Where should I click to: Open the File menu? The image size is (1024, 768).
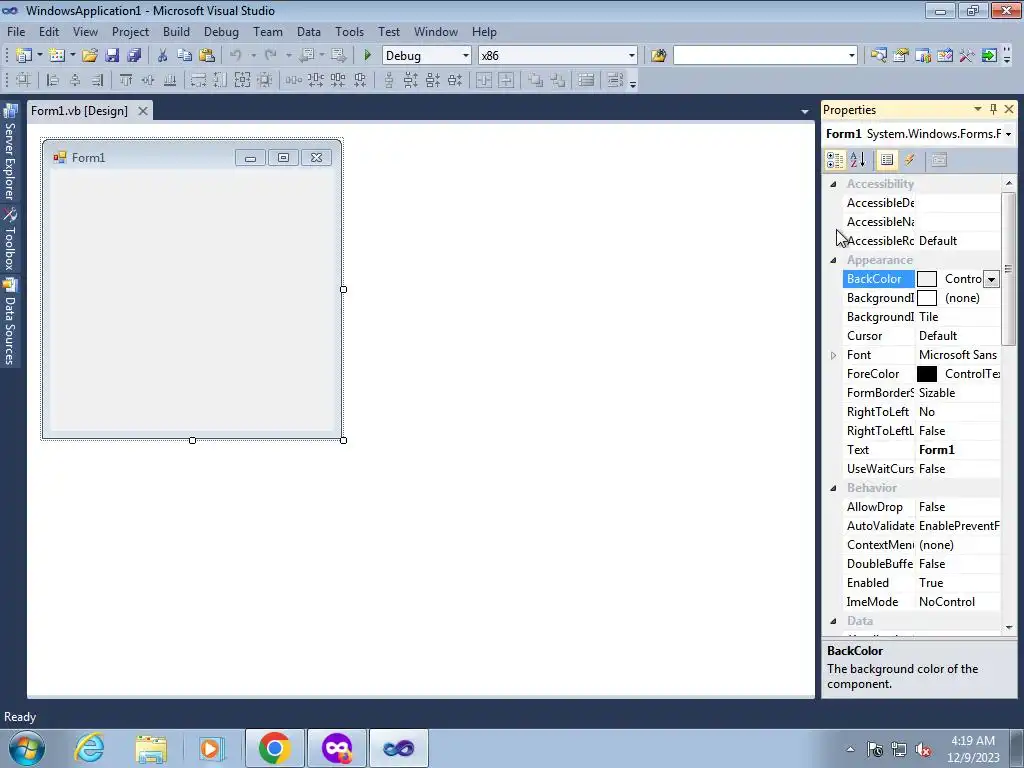coord(16,31)
